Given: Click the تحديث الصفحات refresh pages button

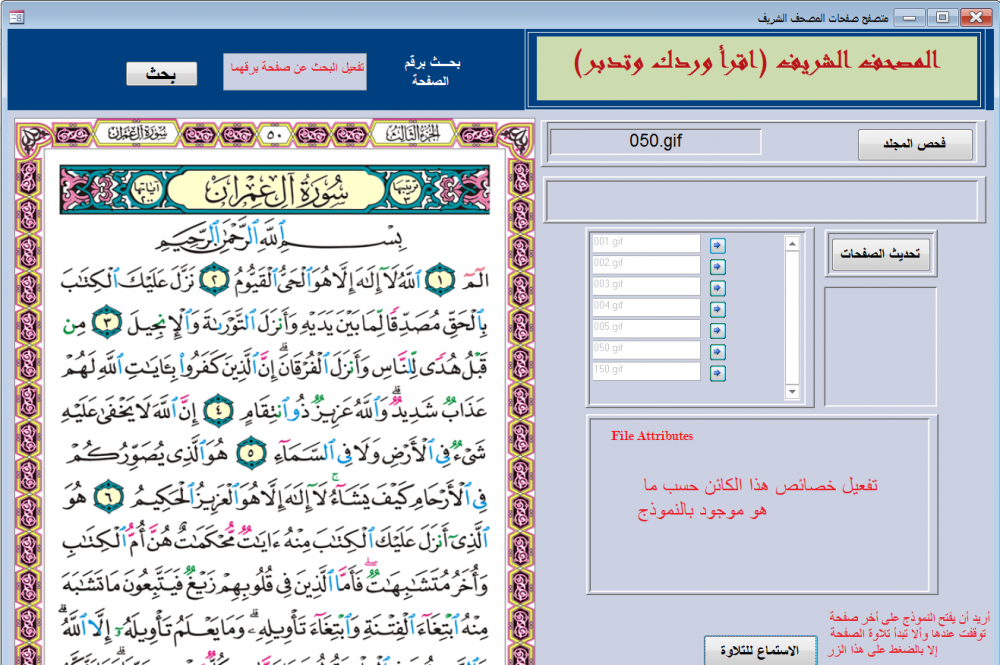Looking at the screenshot, I should 880,254.
